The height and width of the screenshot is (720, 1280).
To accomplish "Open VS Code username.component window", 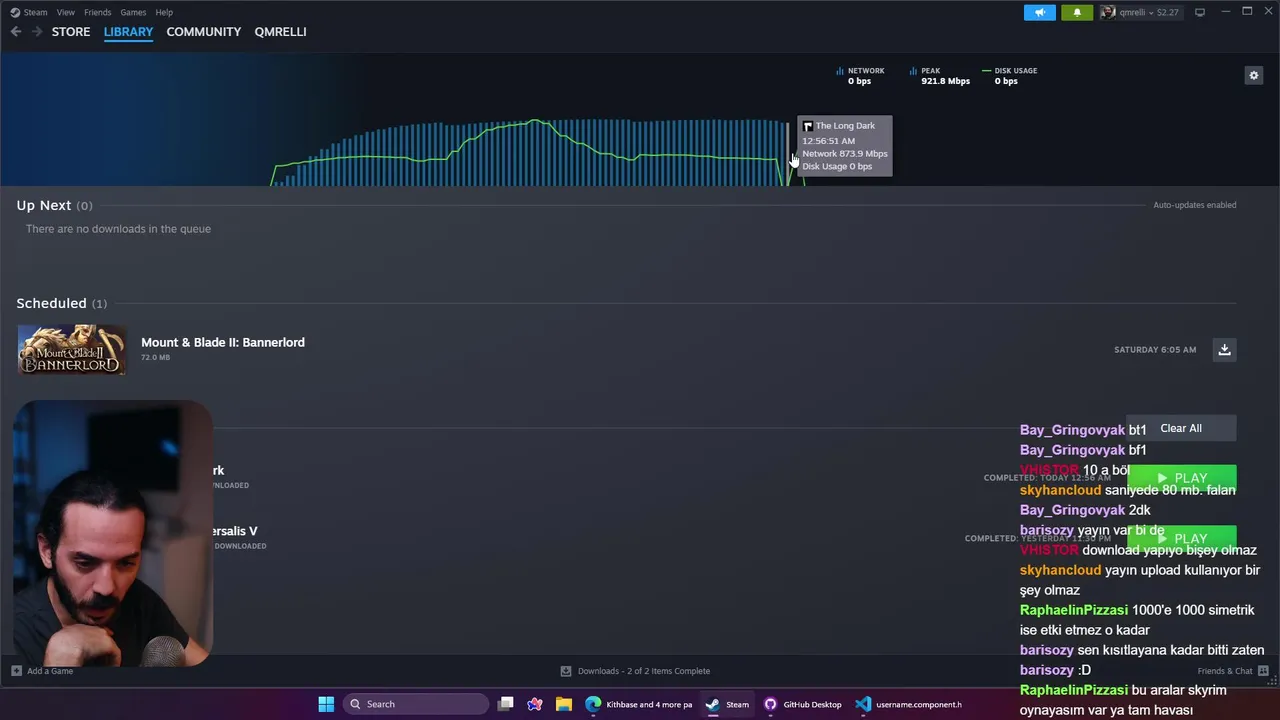I will (909, 704).
